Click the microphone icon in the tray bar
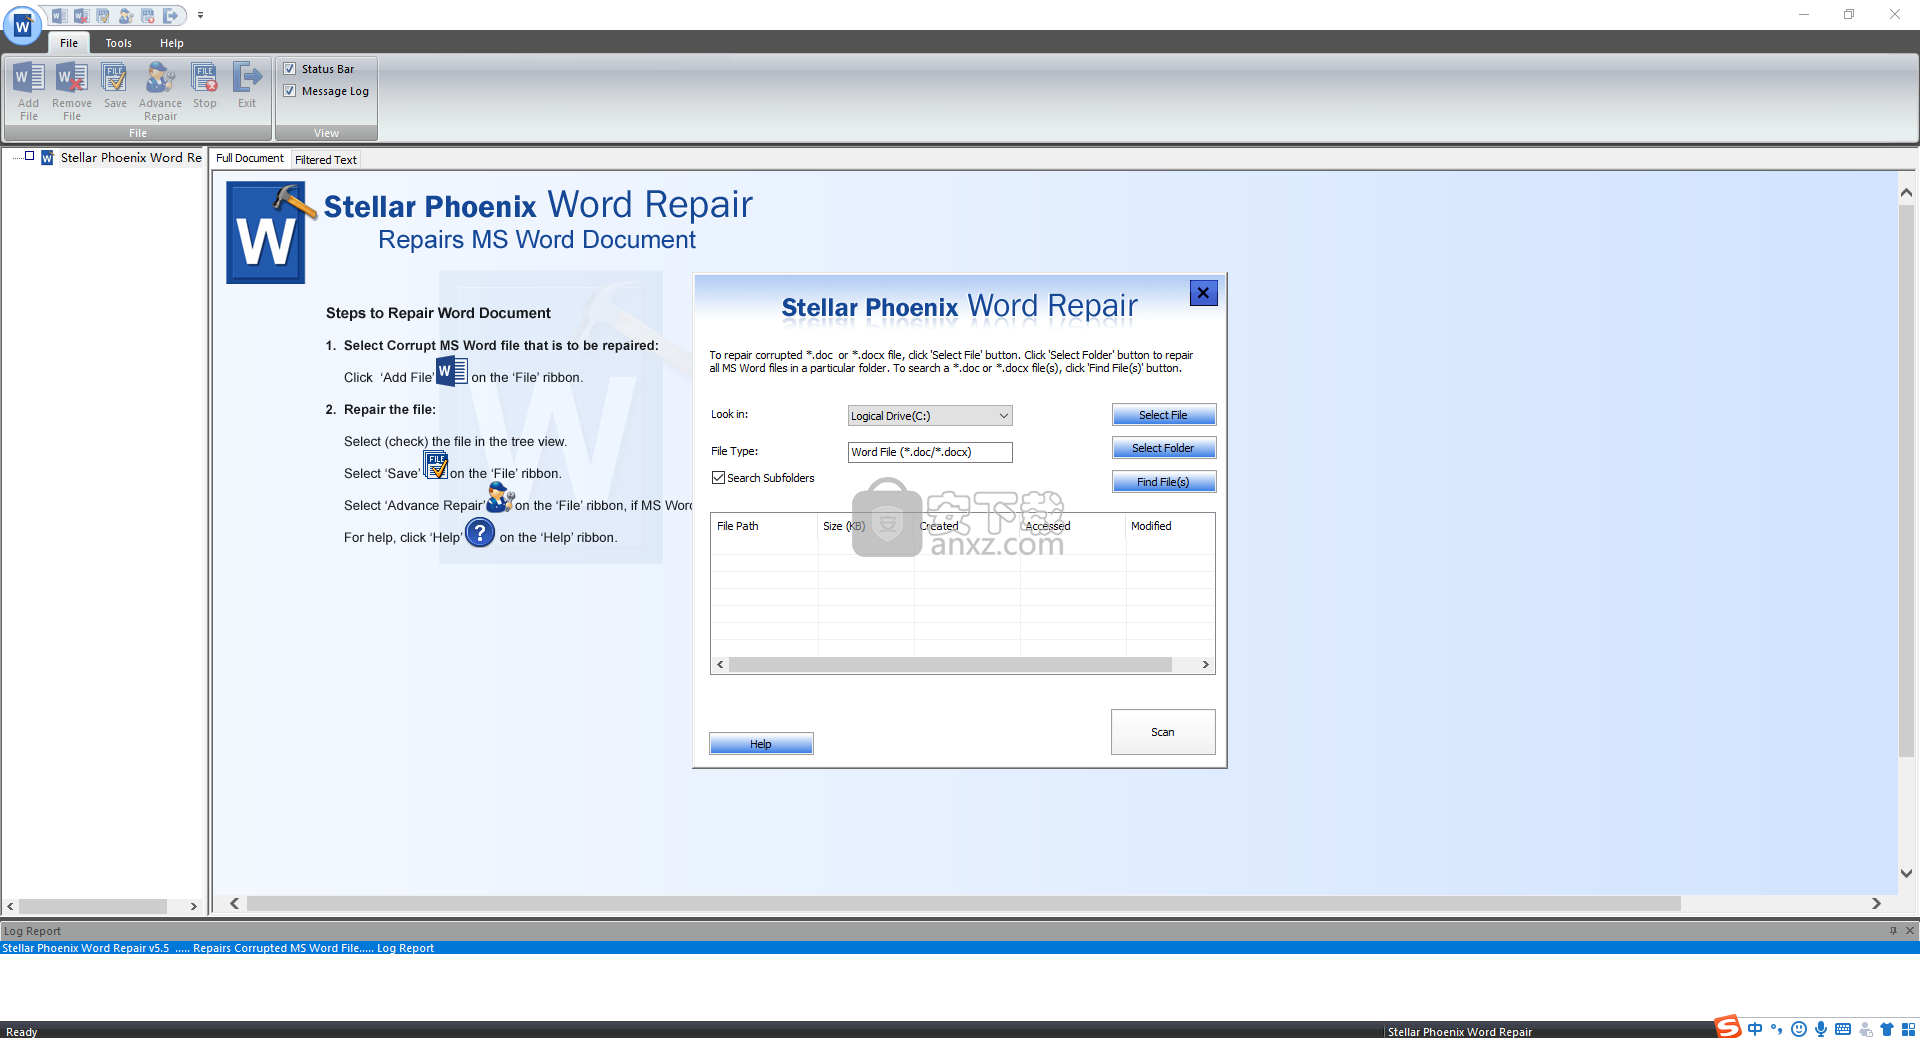The image size is (1920, 1038). point(1821,1029)
